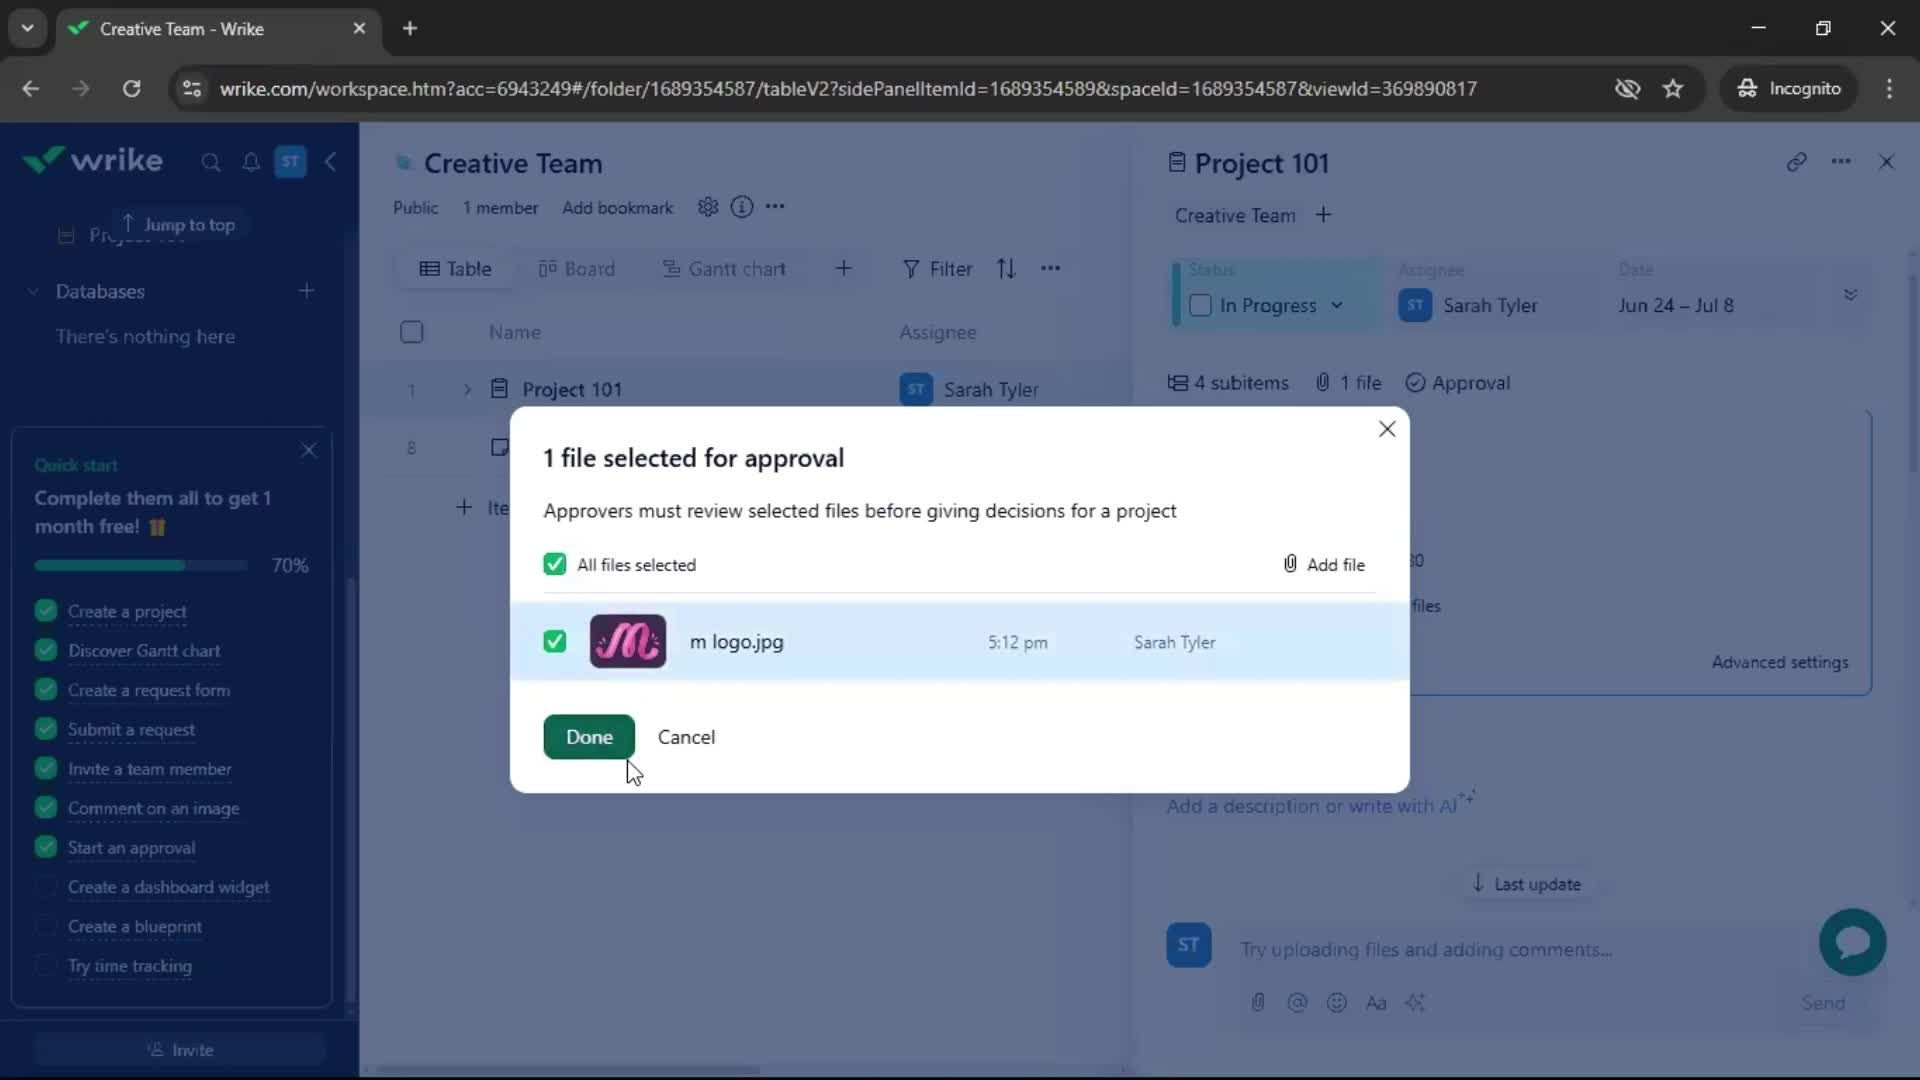Open Sarah Tyler assignee field in panel
This screenshot has width=1920, height=1080.
tap(1468, 306)
